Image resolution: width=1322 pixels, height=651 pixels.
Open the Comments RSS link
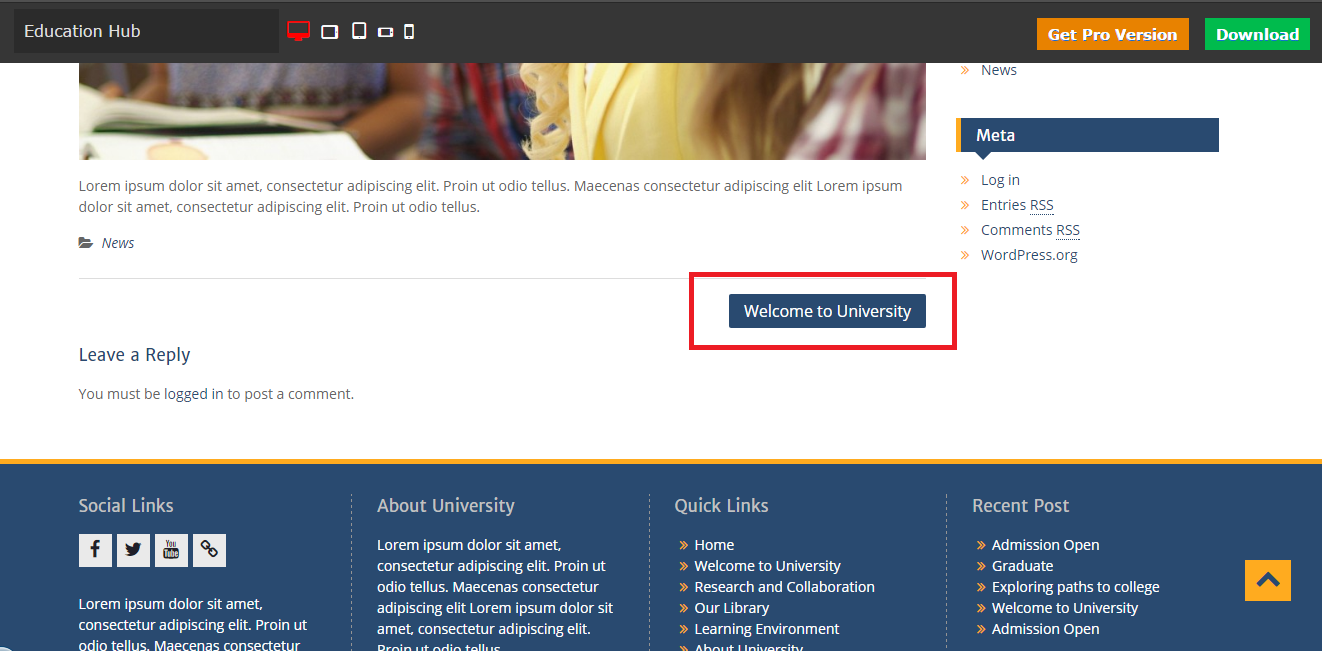(x=1030, y=230)
